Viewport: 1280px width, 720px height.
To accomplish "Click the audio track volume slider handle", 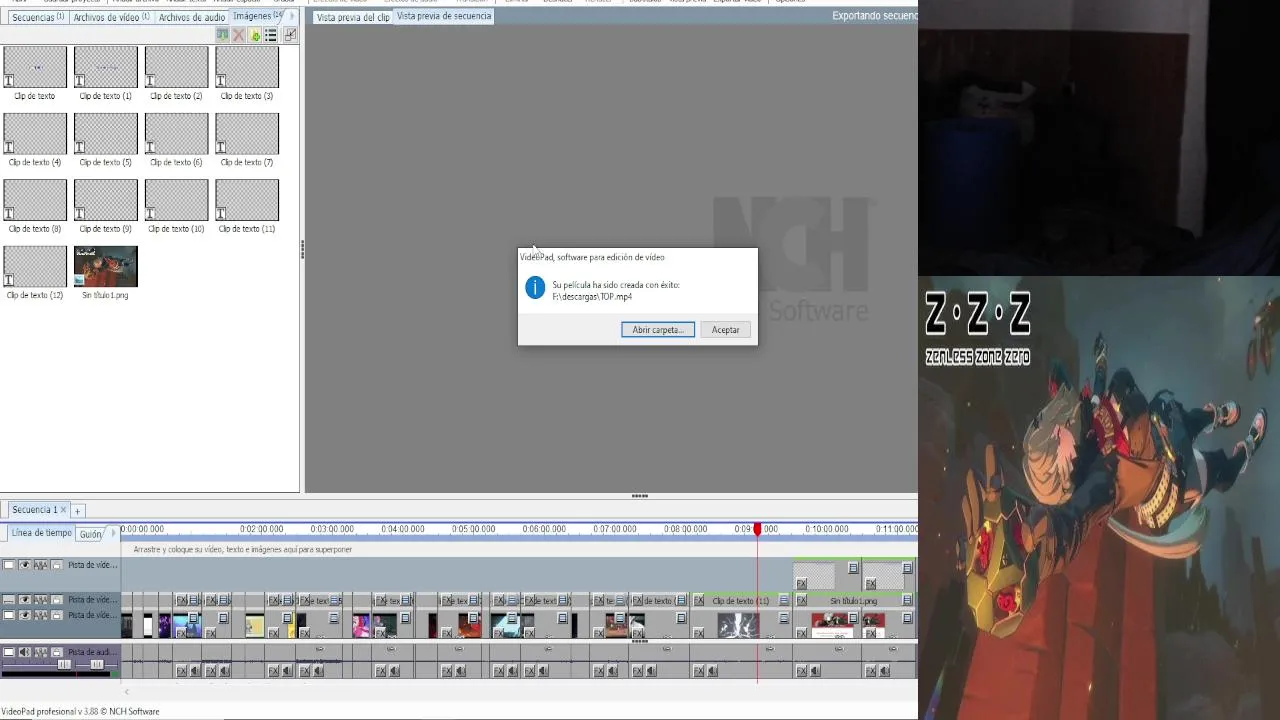I will coord(64,664).
